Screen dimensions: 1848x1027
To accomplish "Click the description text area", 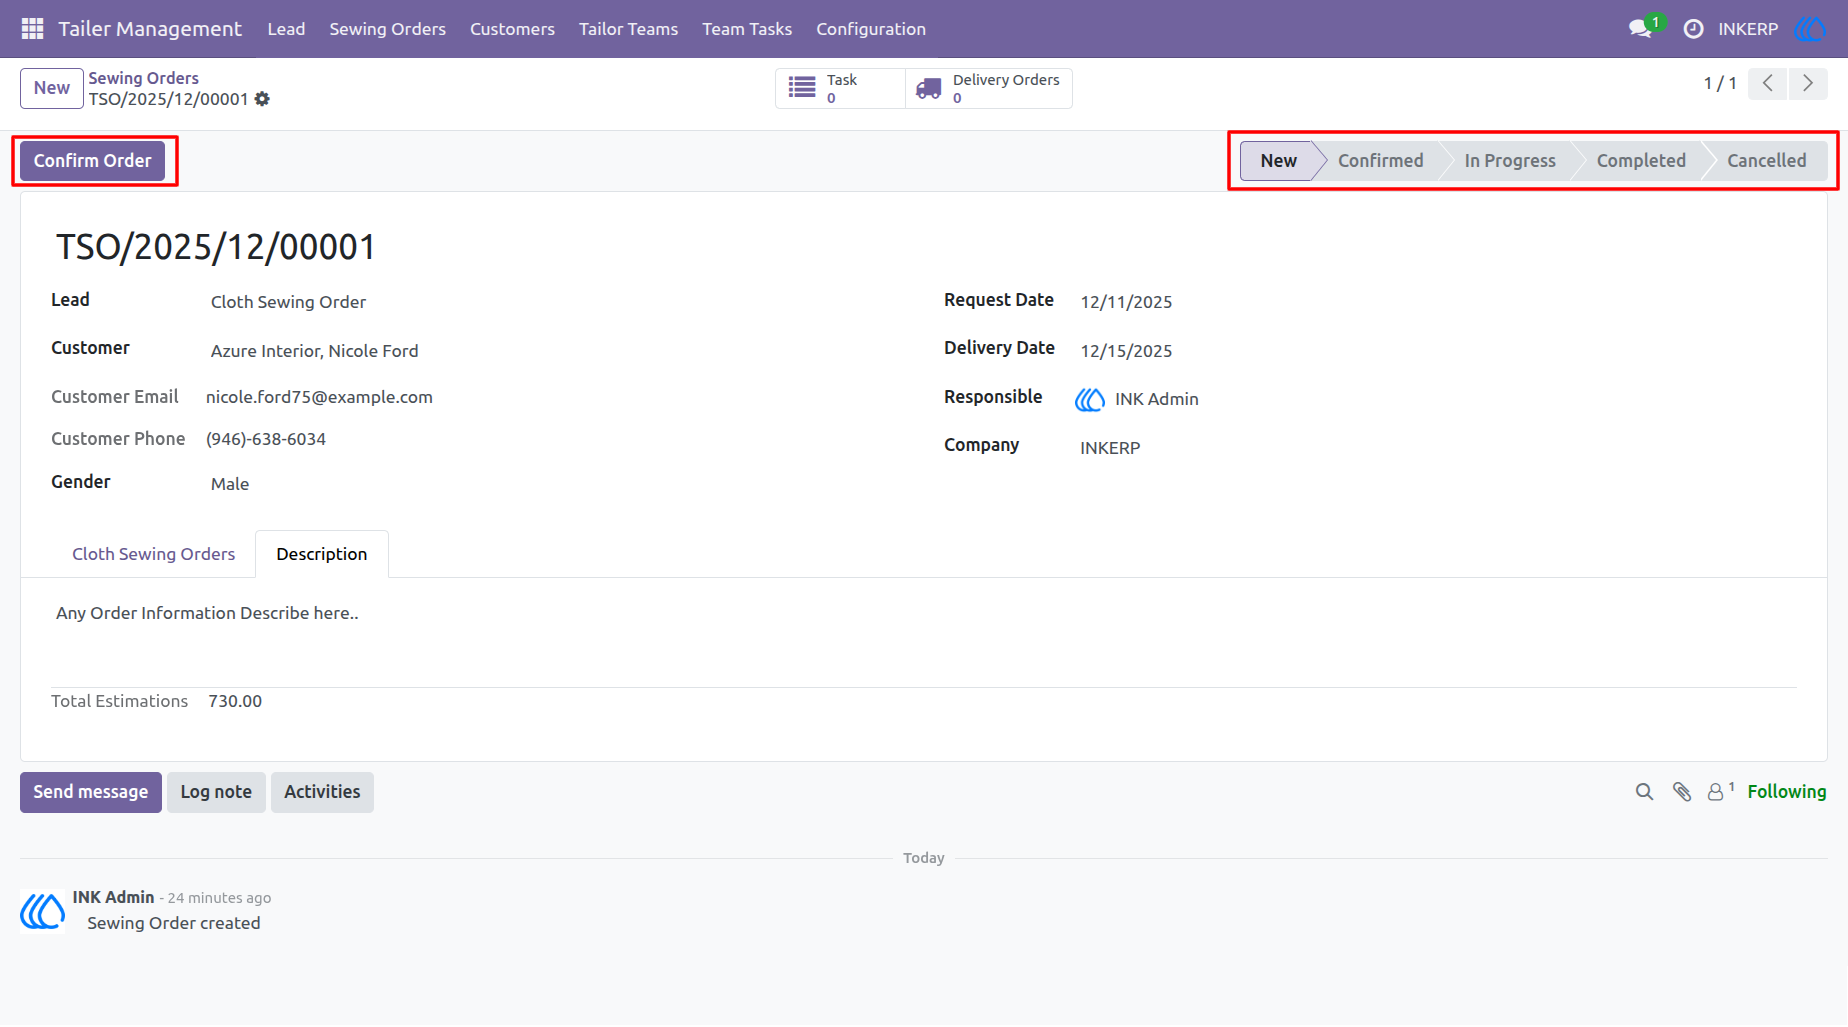I will 924,614.
